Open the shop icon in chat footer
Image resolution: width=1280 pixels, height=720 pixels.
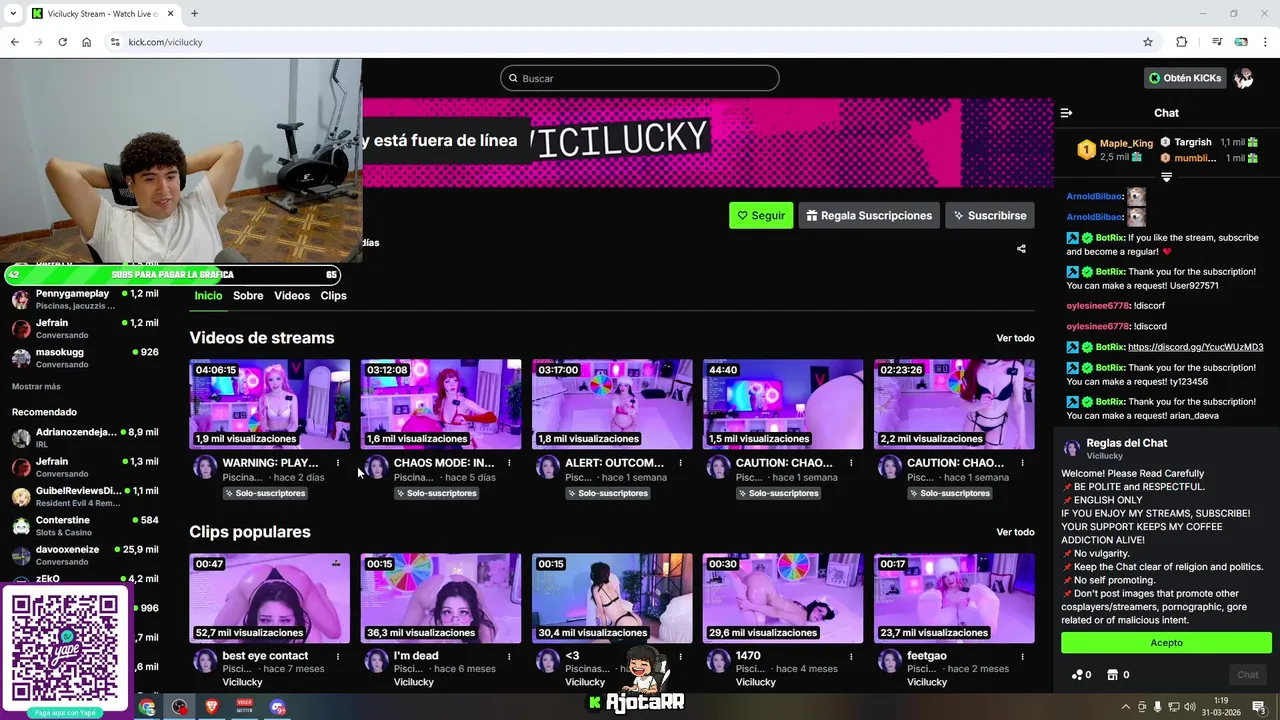[x=1118, y=675]
